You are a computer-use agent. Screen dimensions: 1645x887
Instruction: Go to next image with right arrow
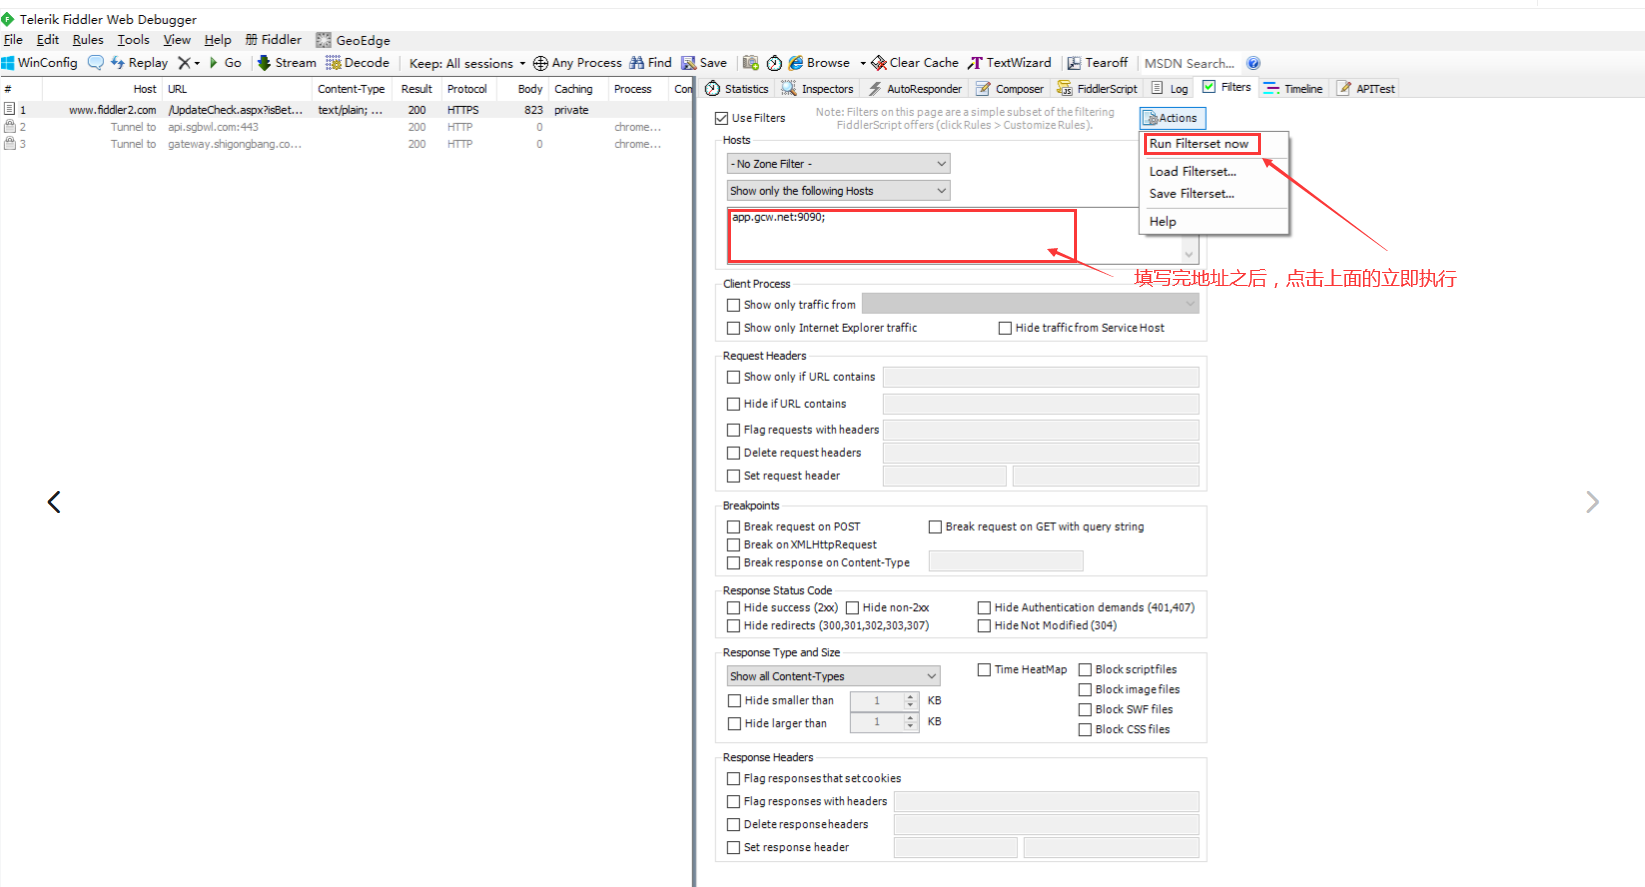point(1592,502)
